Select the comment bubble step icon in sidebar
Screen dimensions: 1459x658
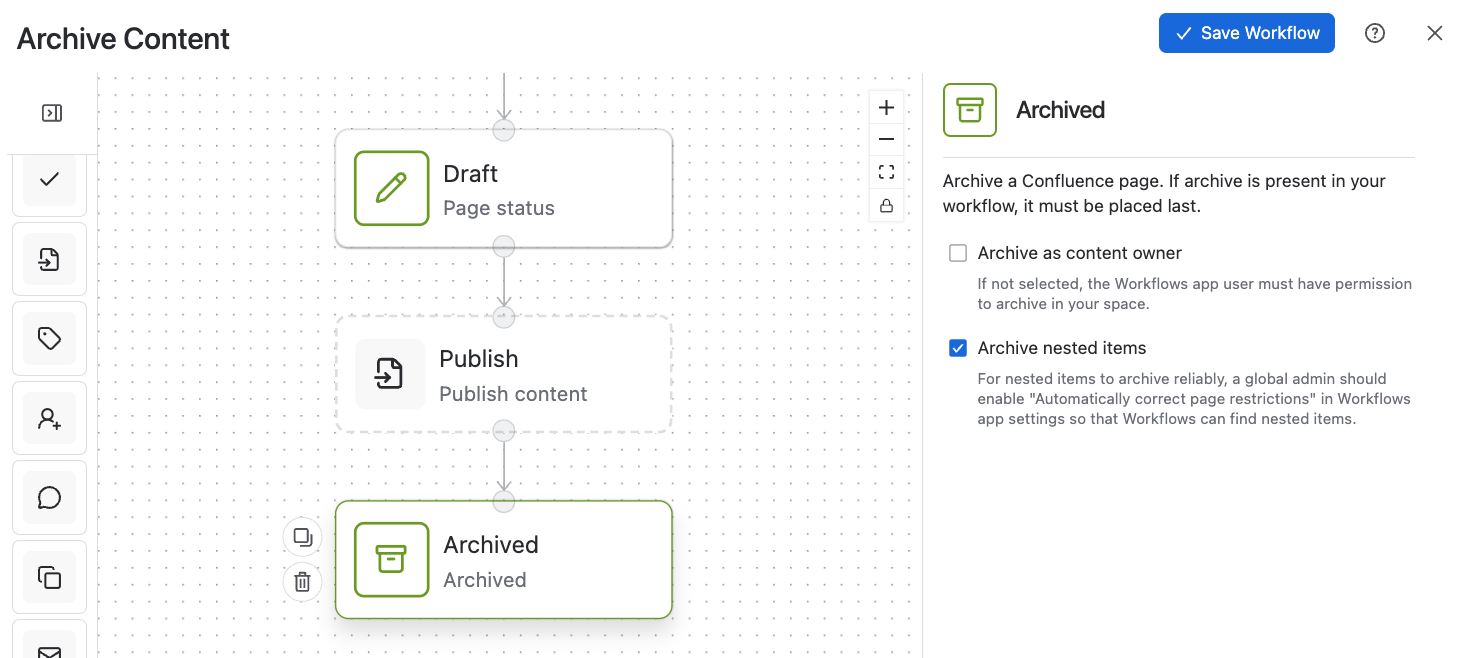click(x=49, y=497)
